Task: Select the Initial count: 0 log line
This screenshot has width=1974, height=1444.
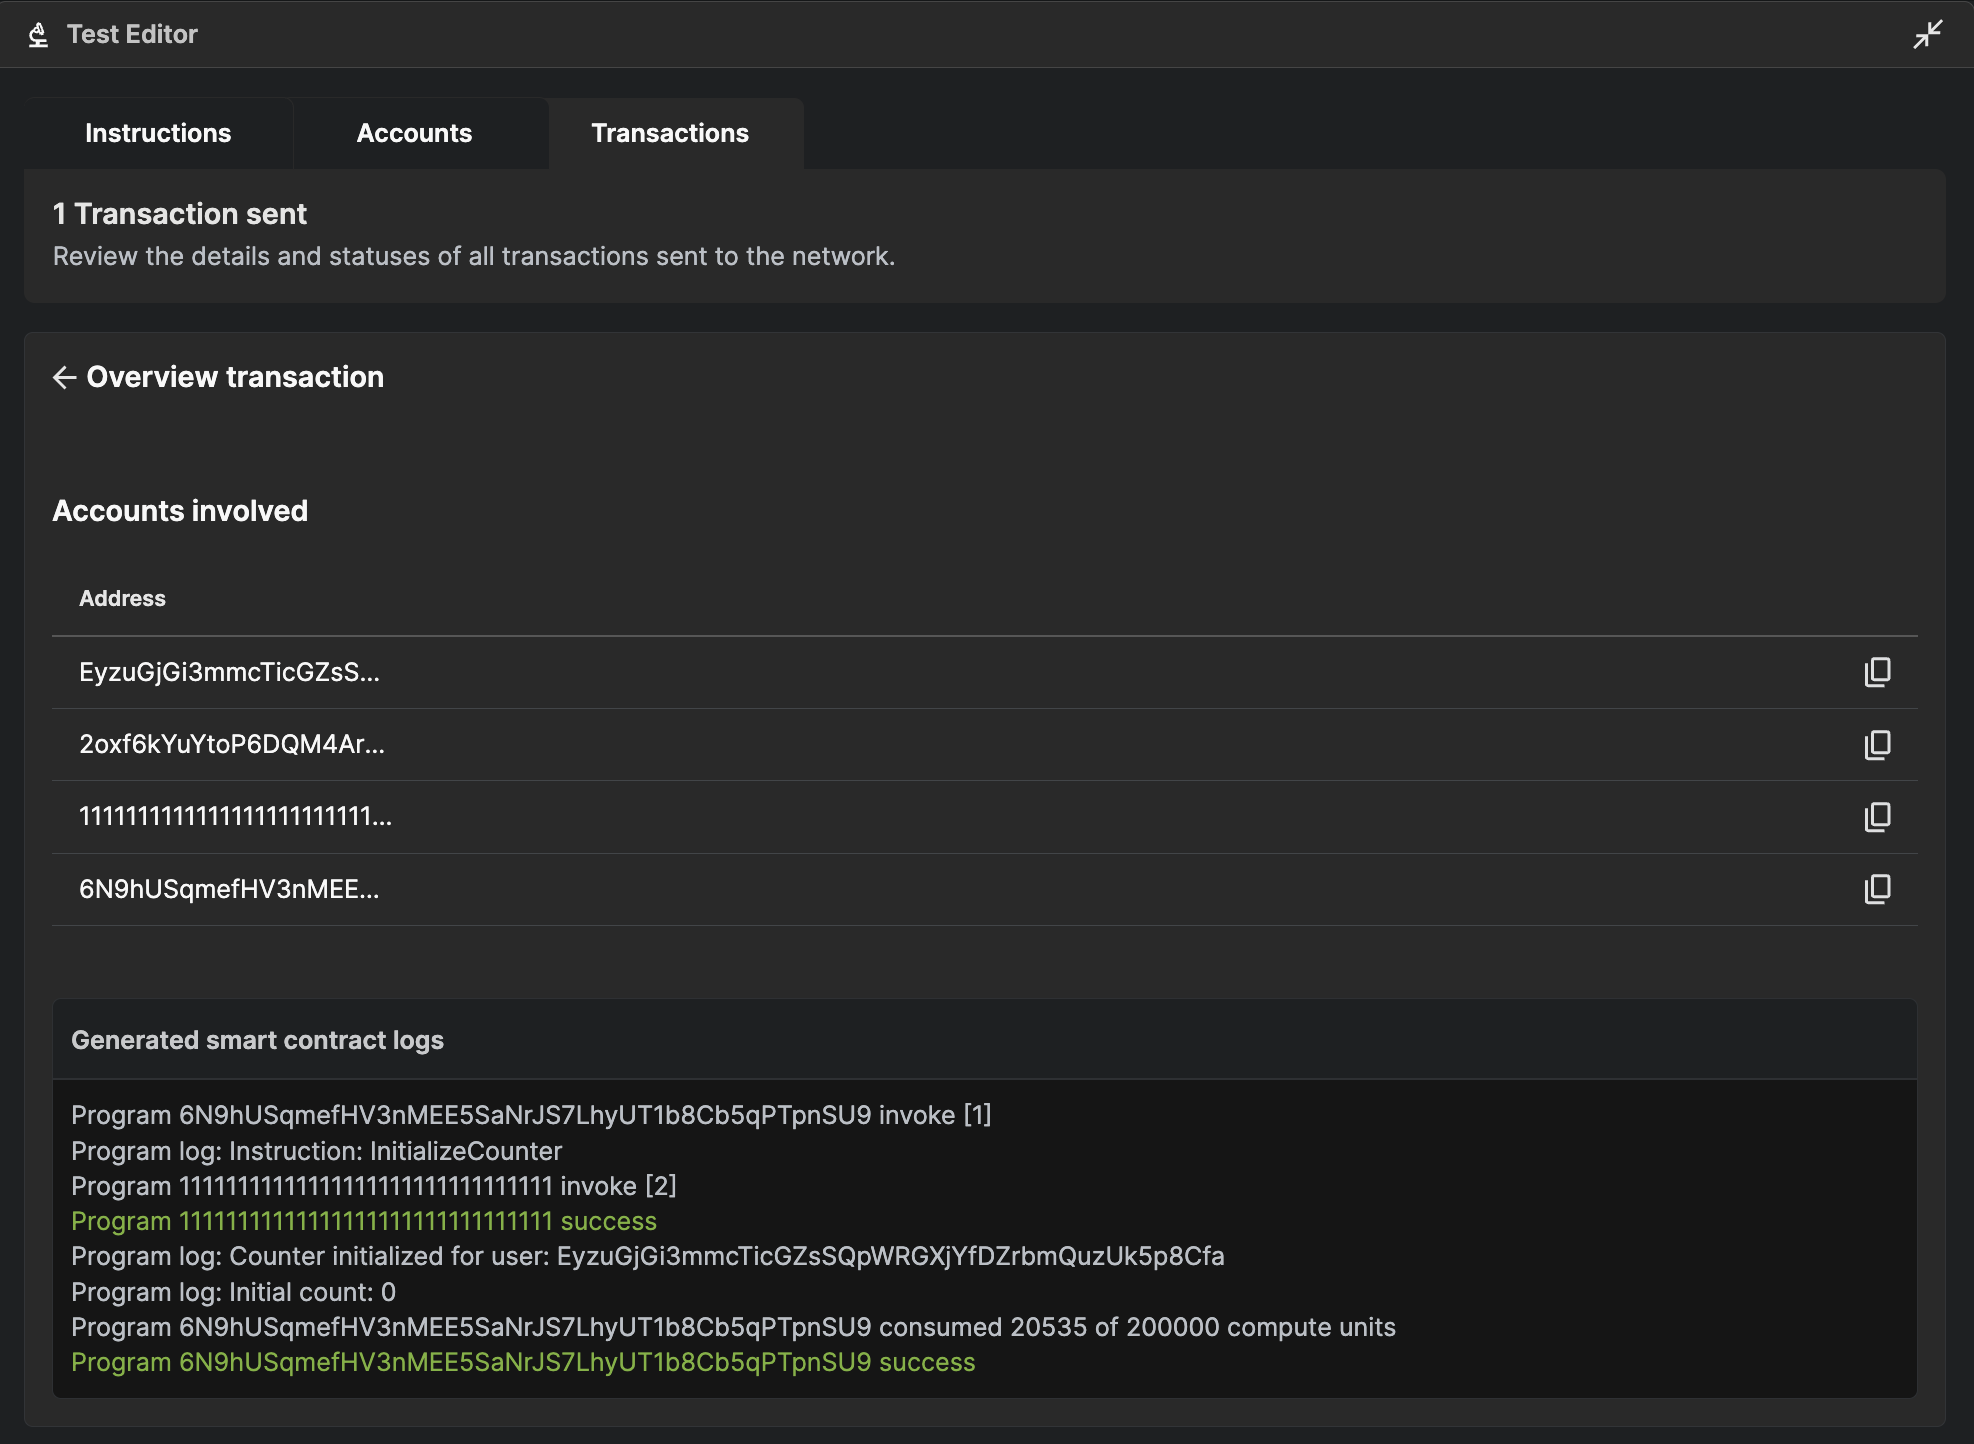Action: coord(233,1292)
